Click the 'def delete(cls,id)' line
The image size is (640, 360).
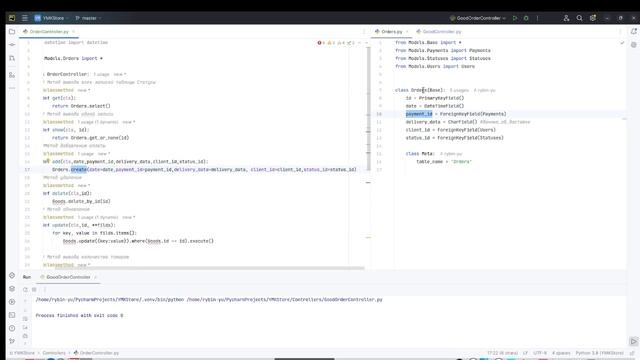coord(67,193)
